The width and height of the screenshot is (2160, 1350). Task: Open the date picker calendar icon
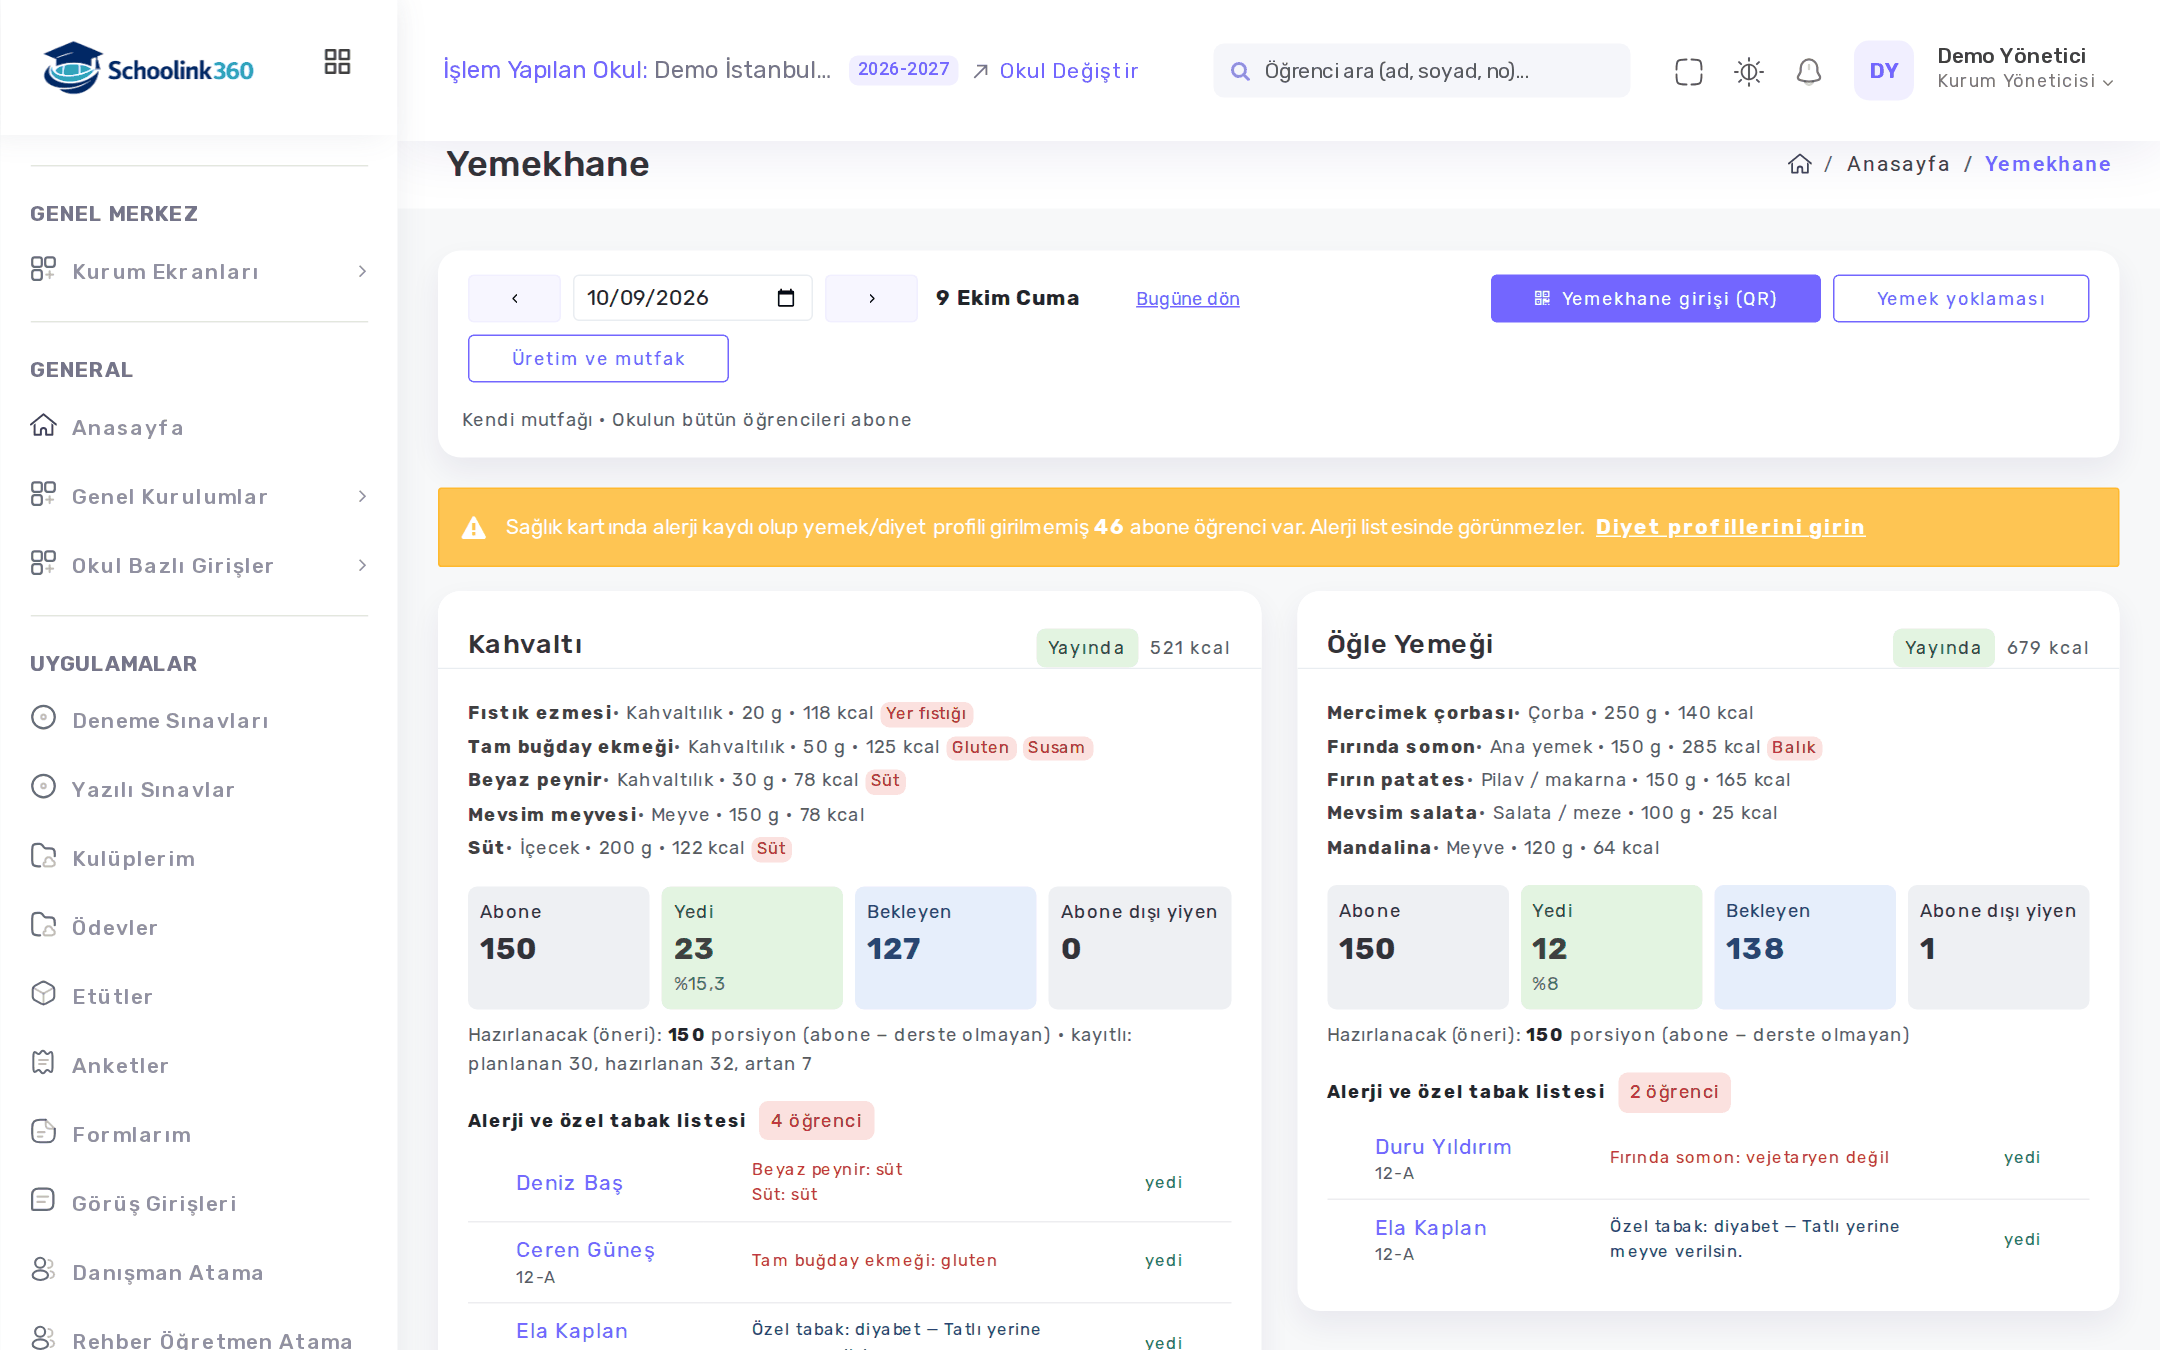[786, 298]
